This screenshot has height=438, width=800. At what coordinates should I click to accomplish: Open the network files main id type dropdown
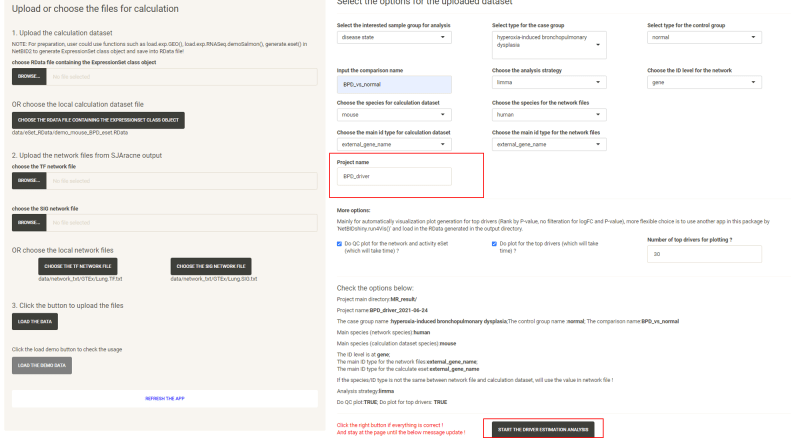point(549,144)
